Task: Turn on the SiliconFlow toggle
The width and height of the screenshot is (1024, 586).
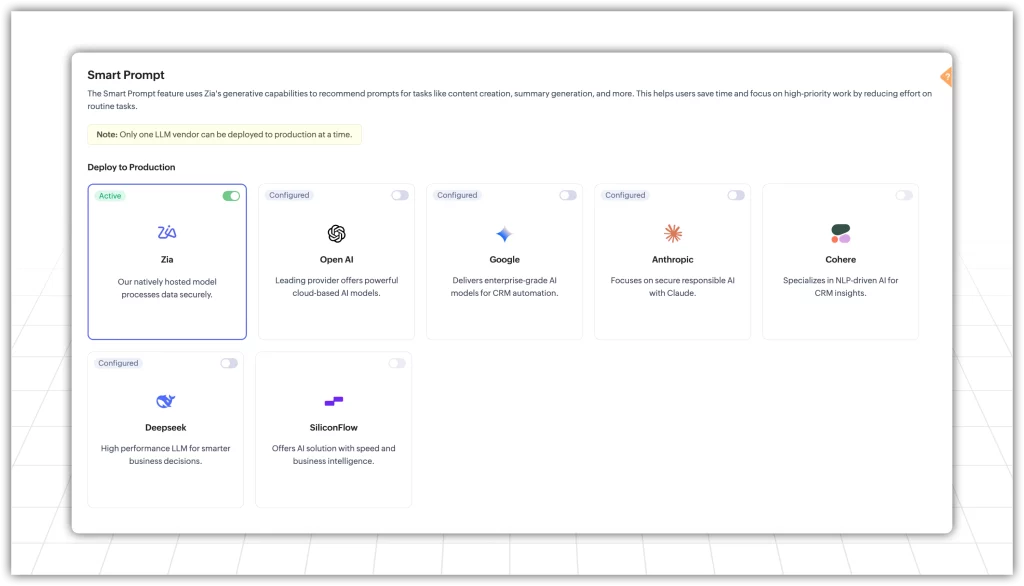Action: click(397, 363)
